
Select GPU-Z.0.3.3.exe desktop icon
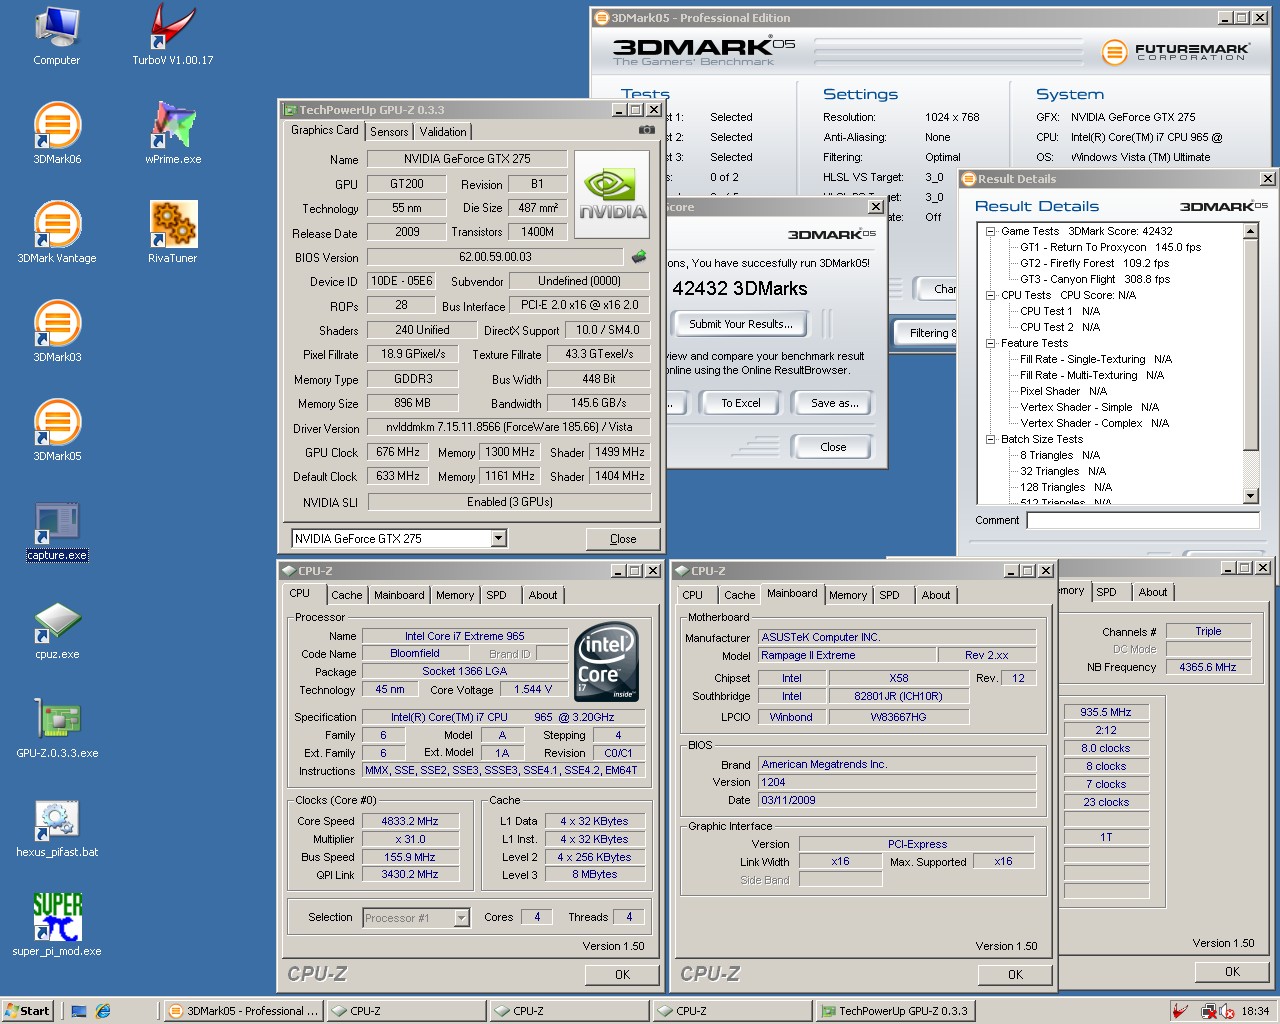pyautogui.click(x=57, y=729)
